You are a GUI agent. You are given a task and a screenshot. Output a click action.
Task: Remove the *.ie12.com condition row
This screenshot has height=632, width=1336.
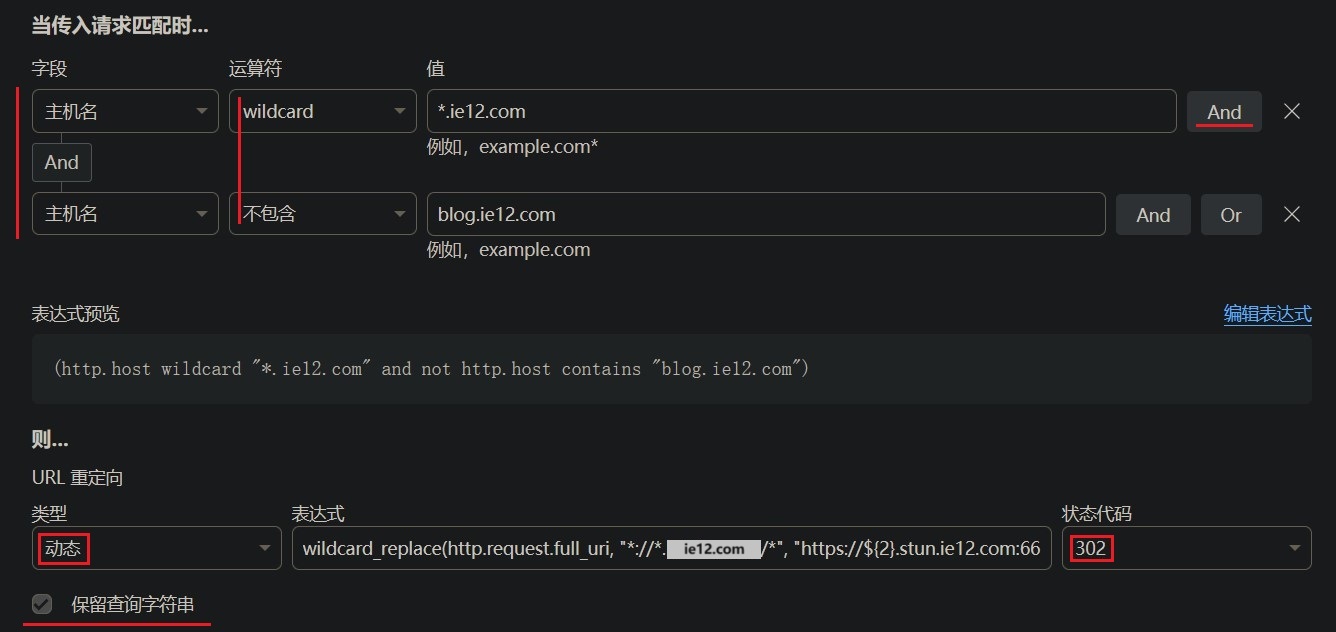point(1291,111)
